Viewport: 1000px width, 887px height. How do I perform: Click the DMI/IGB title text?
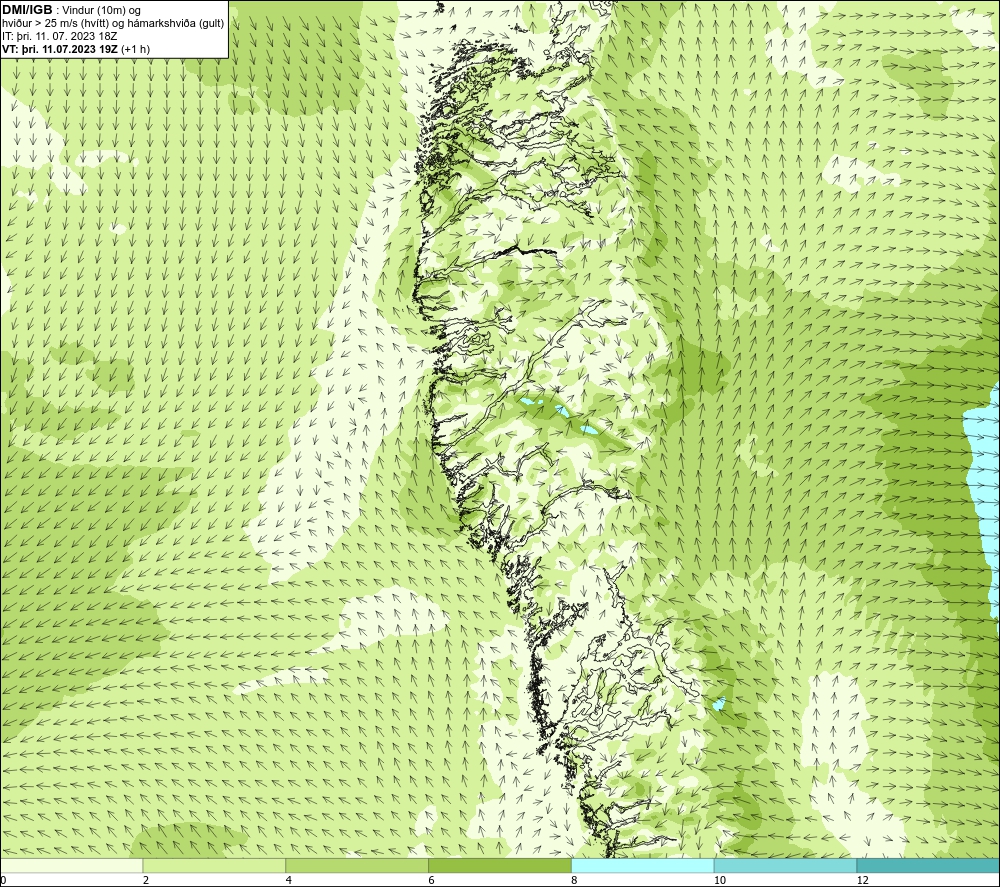[x=27, y=10]
